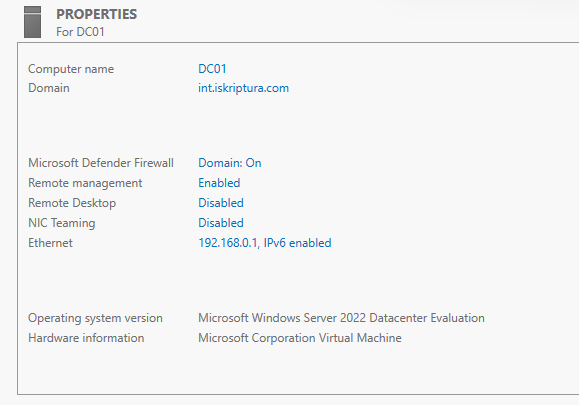Open the DC01 computer name link
The image size is (579, 405).
click(212, 69)
